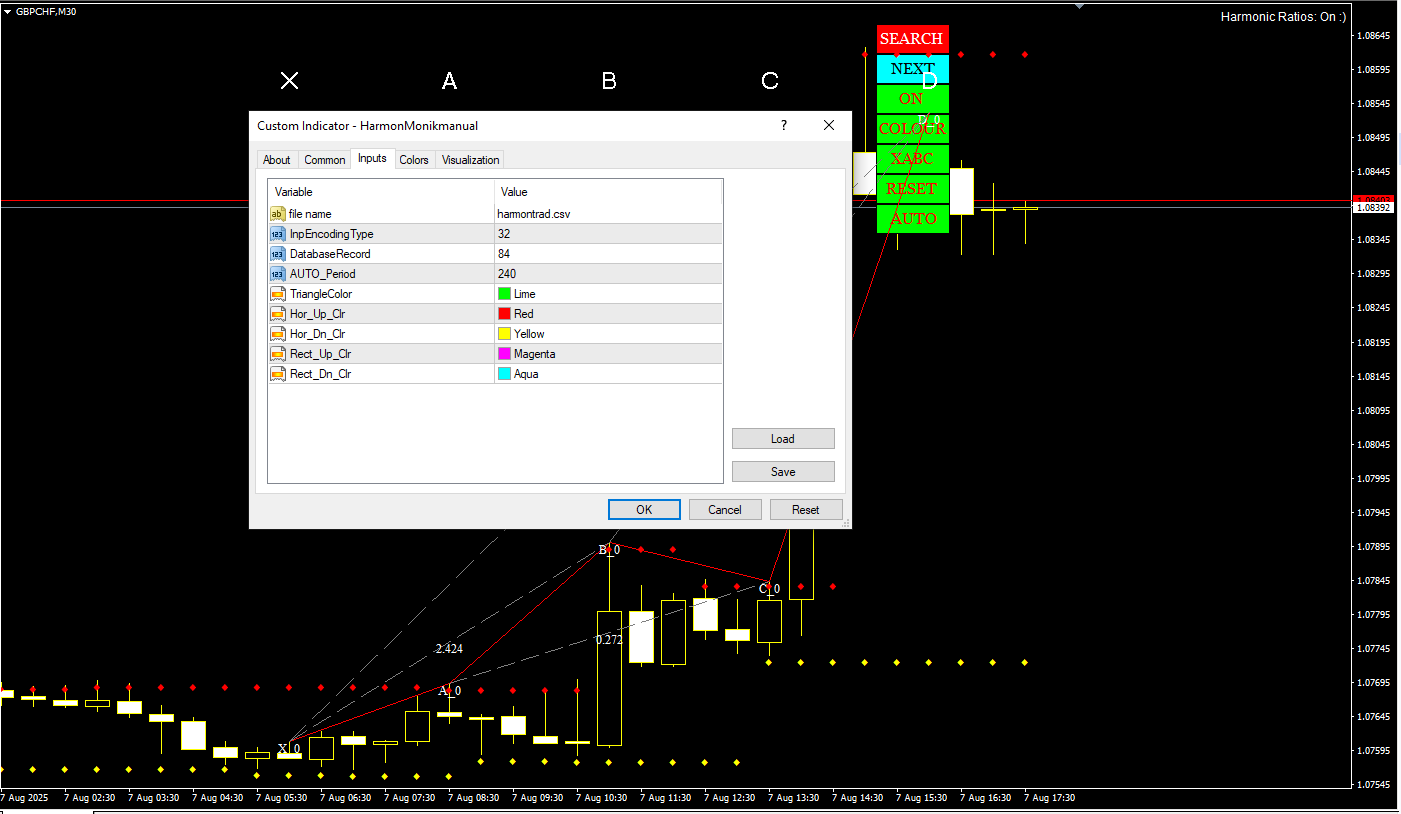The height and width of the screenshot is (814, 1401).
Task: Switch to the Colors tab
Action: (413, 160)
